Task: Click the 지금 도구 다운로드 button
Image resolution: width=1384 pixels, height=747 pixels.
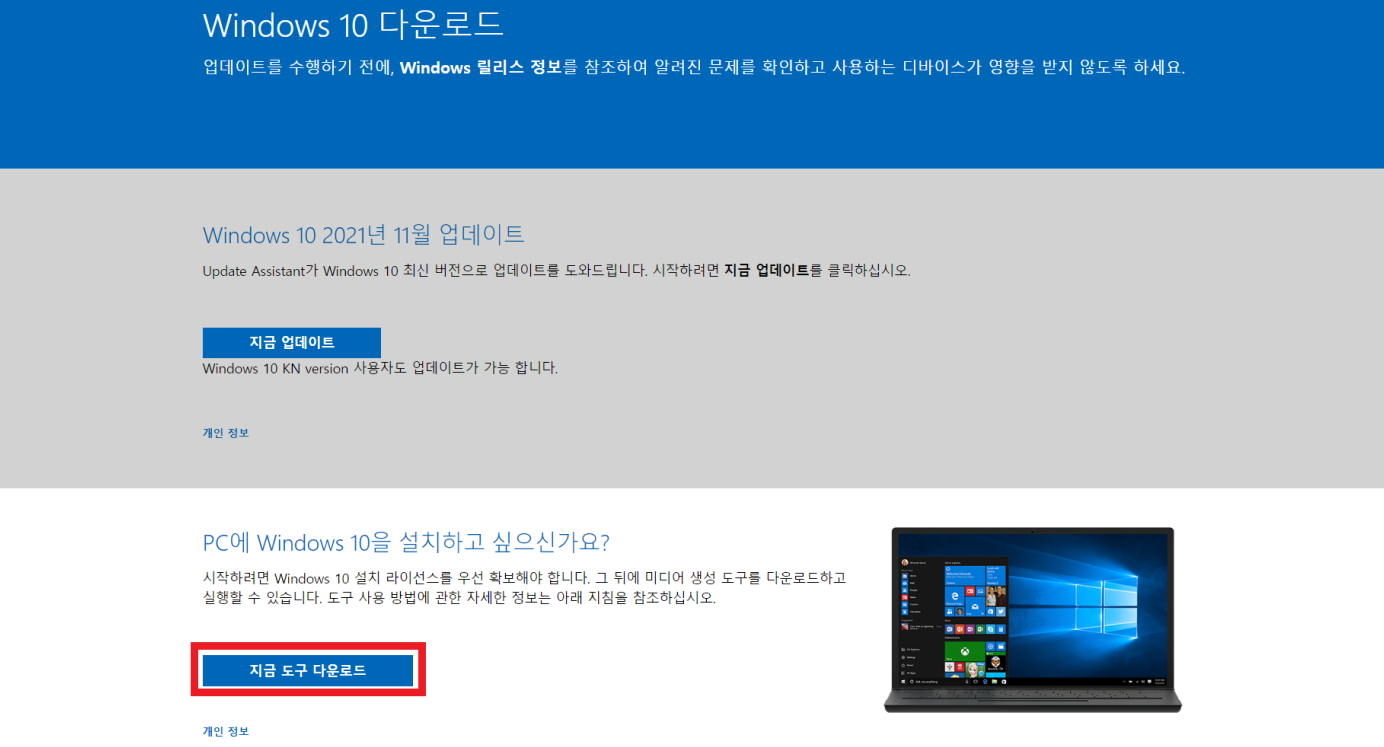Action: [x=308, y=671]
